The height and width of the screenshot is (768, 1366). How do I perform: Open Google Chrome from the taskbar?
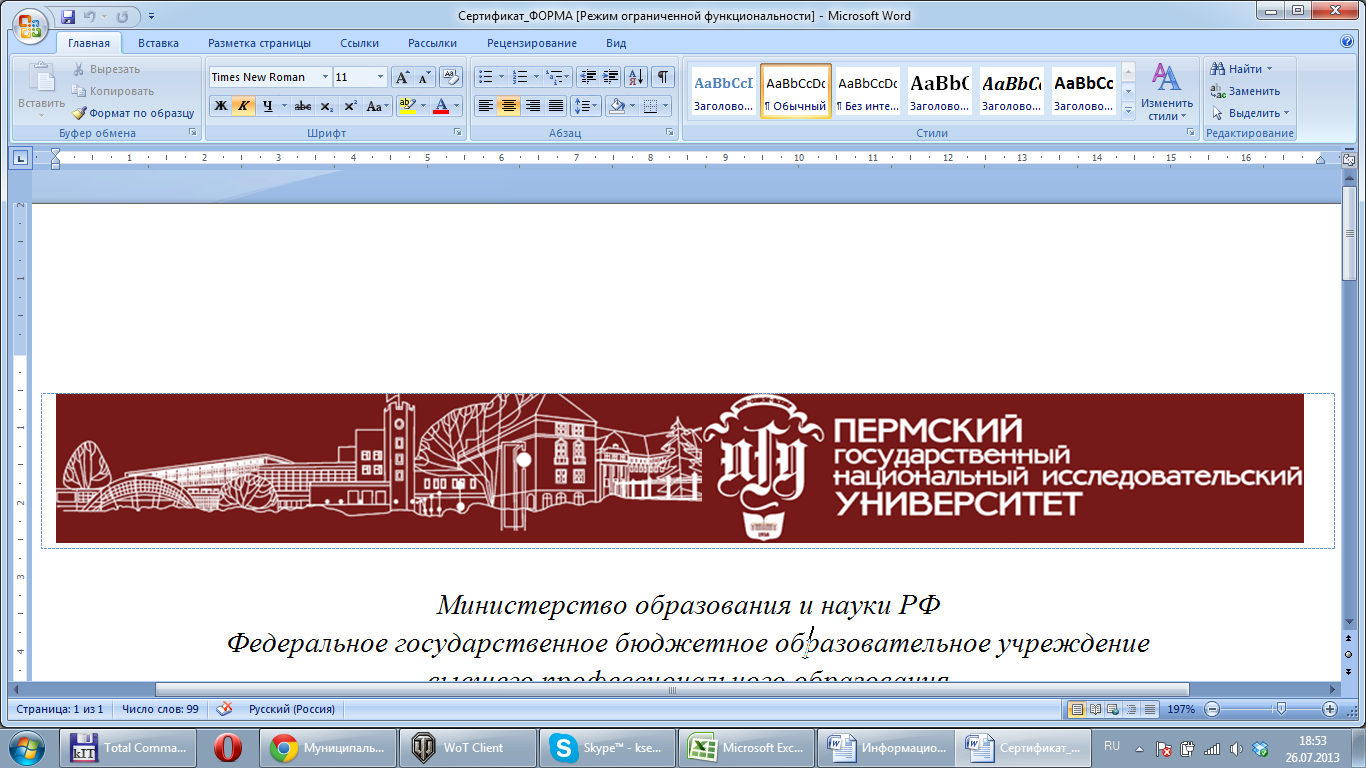(327, 747)
